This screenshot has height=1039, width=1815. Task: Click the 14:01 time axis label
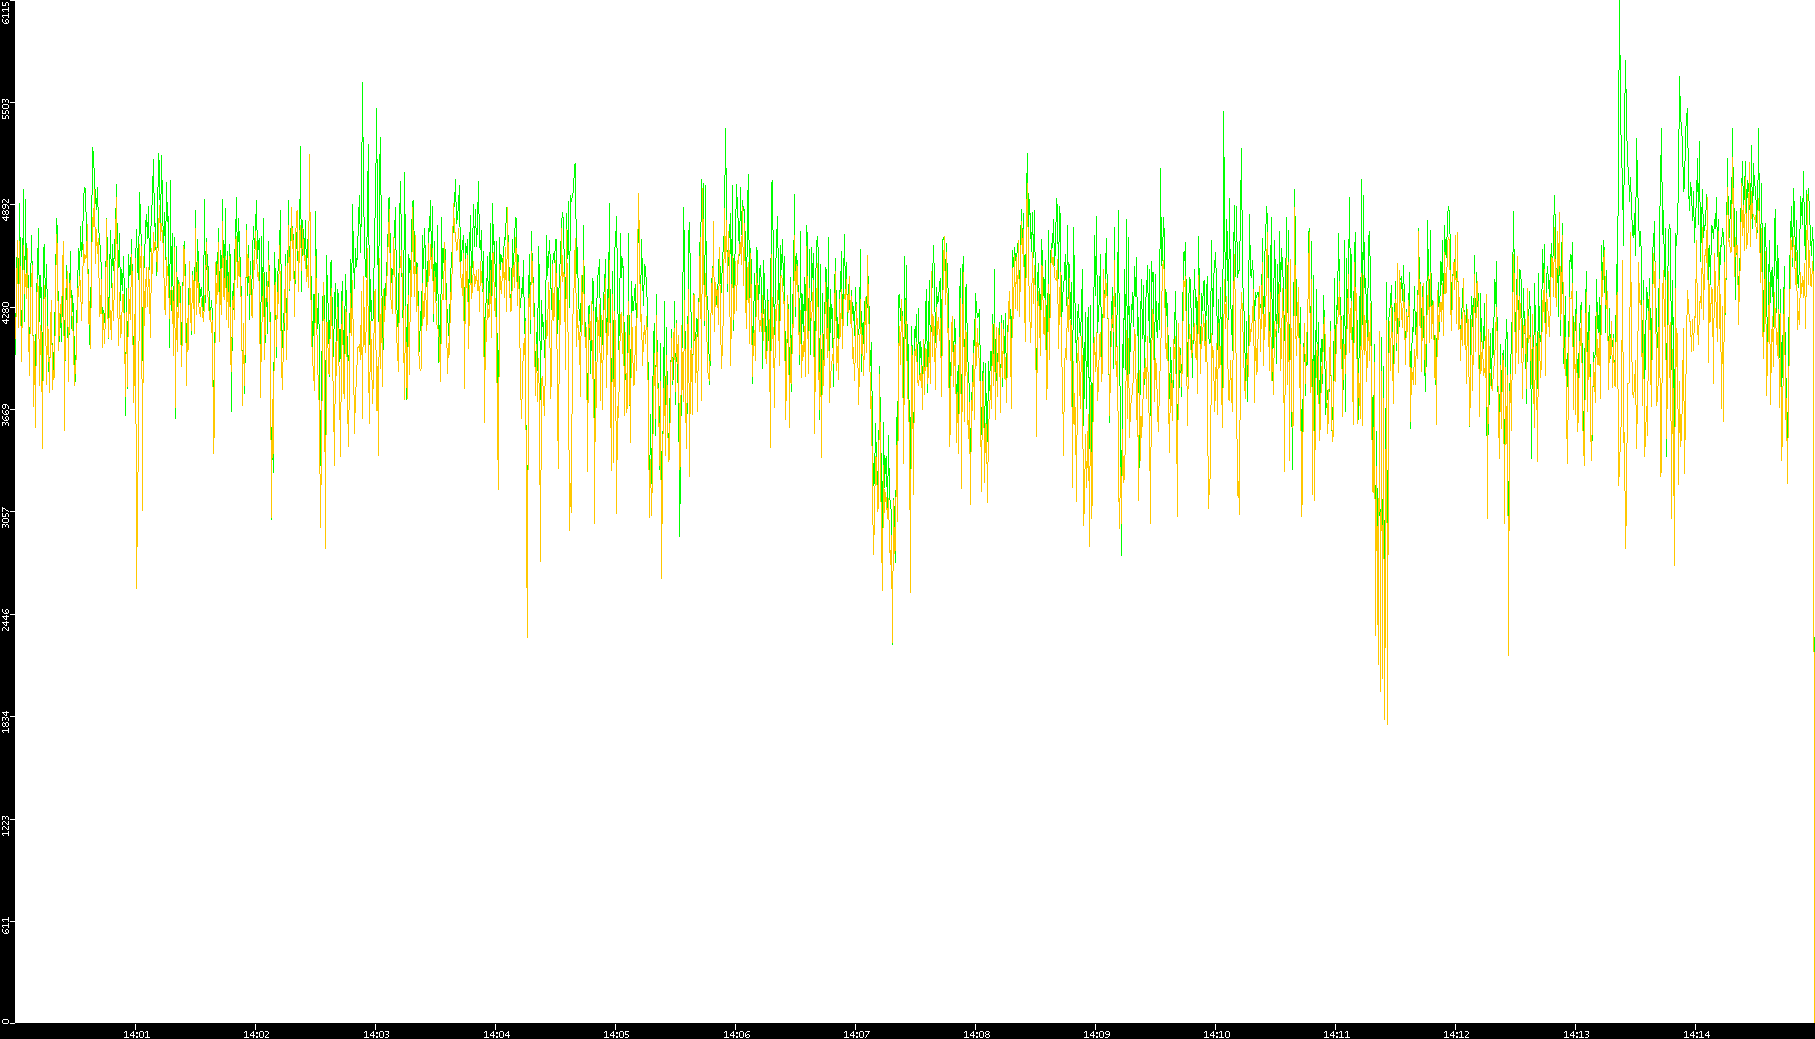(x=136, y=1034)
